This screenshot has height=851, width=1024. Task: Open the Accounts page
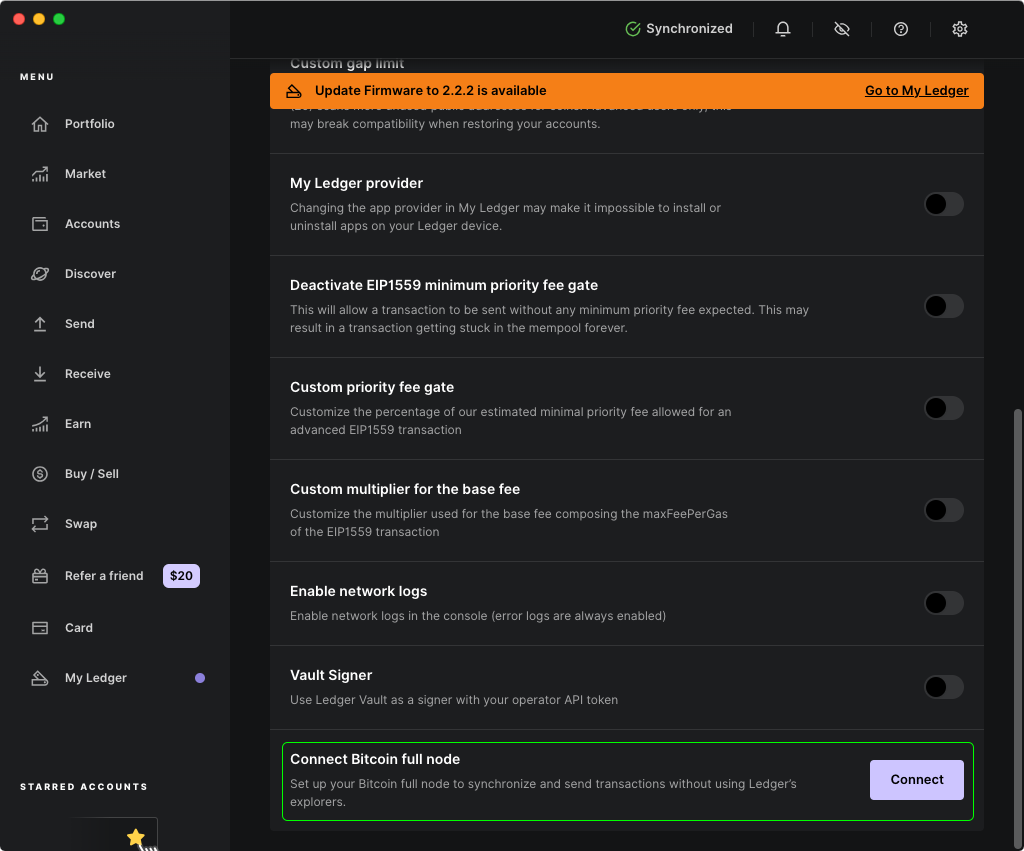coord(92,224)
